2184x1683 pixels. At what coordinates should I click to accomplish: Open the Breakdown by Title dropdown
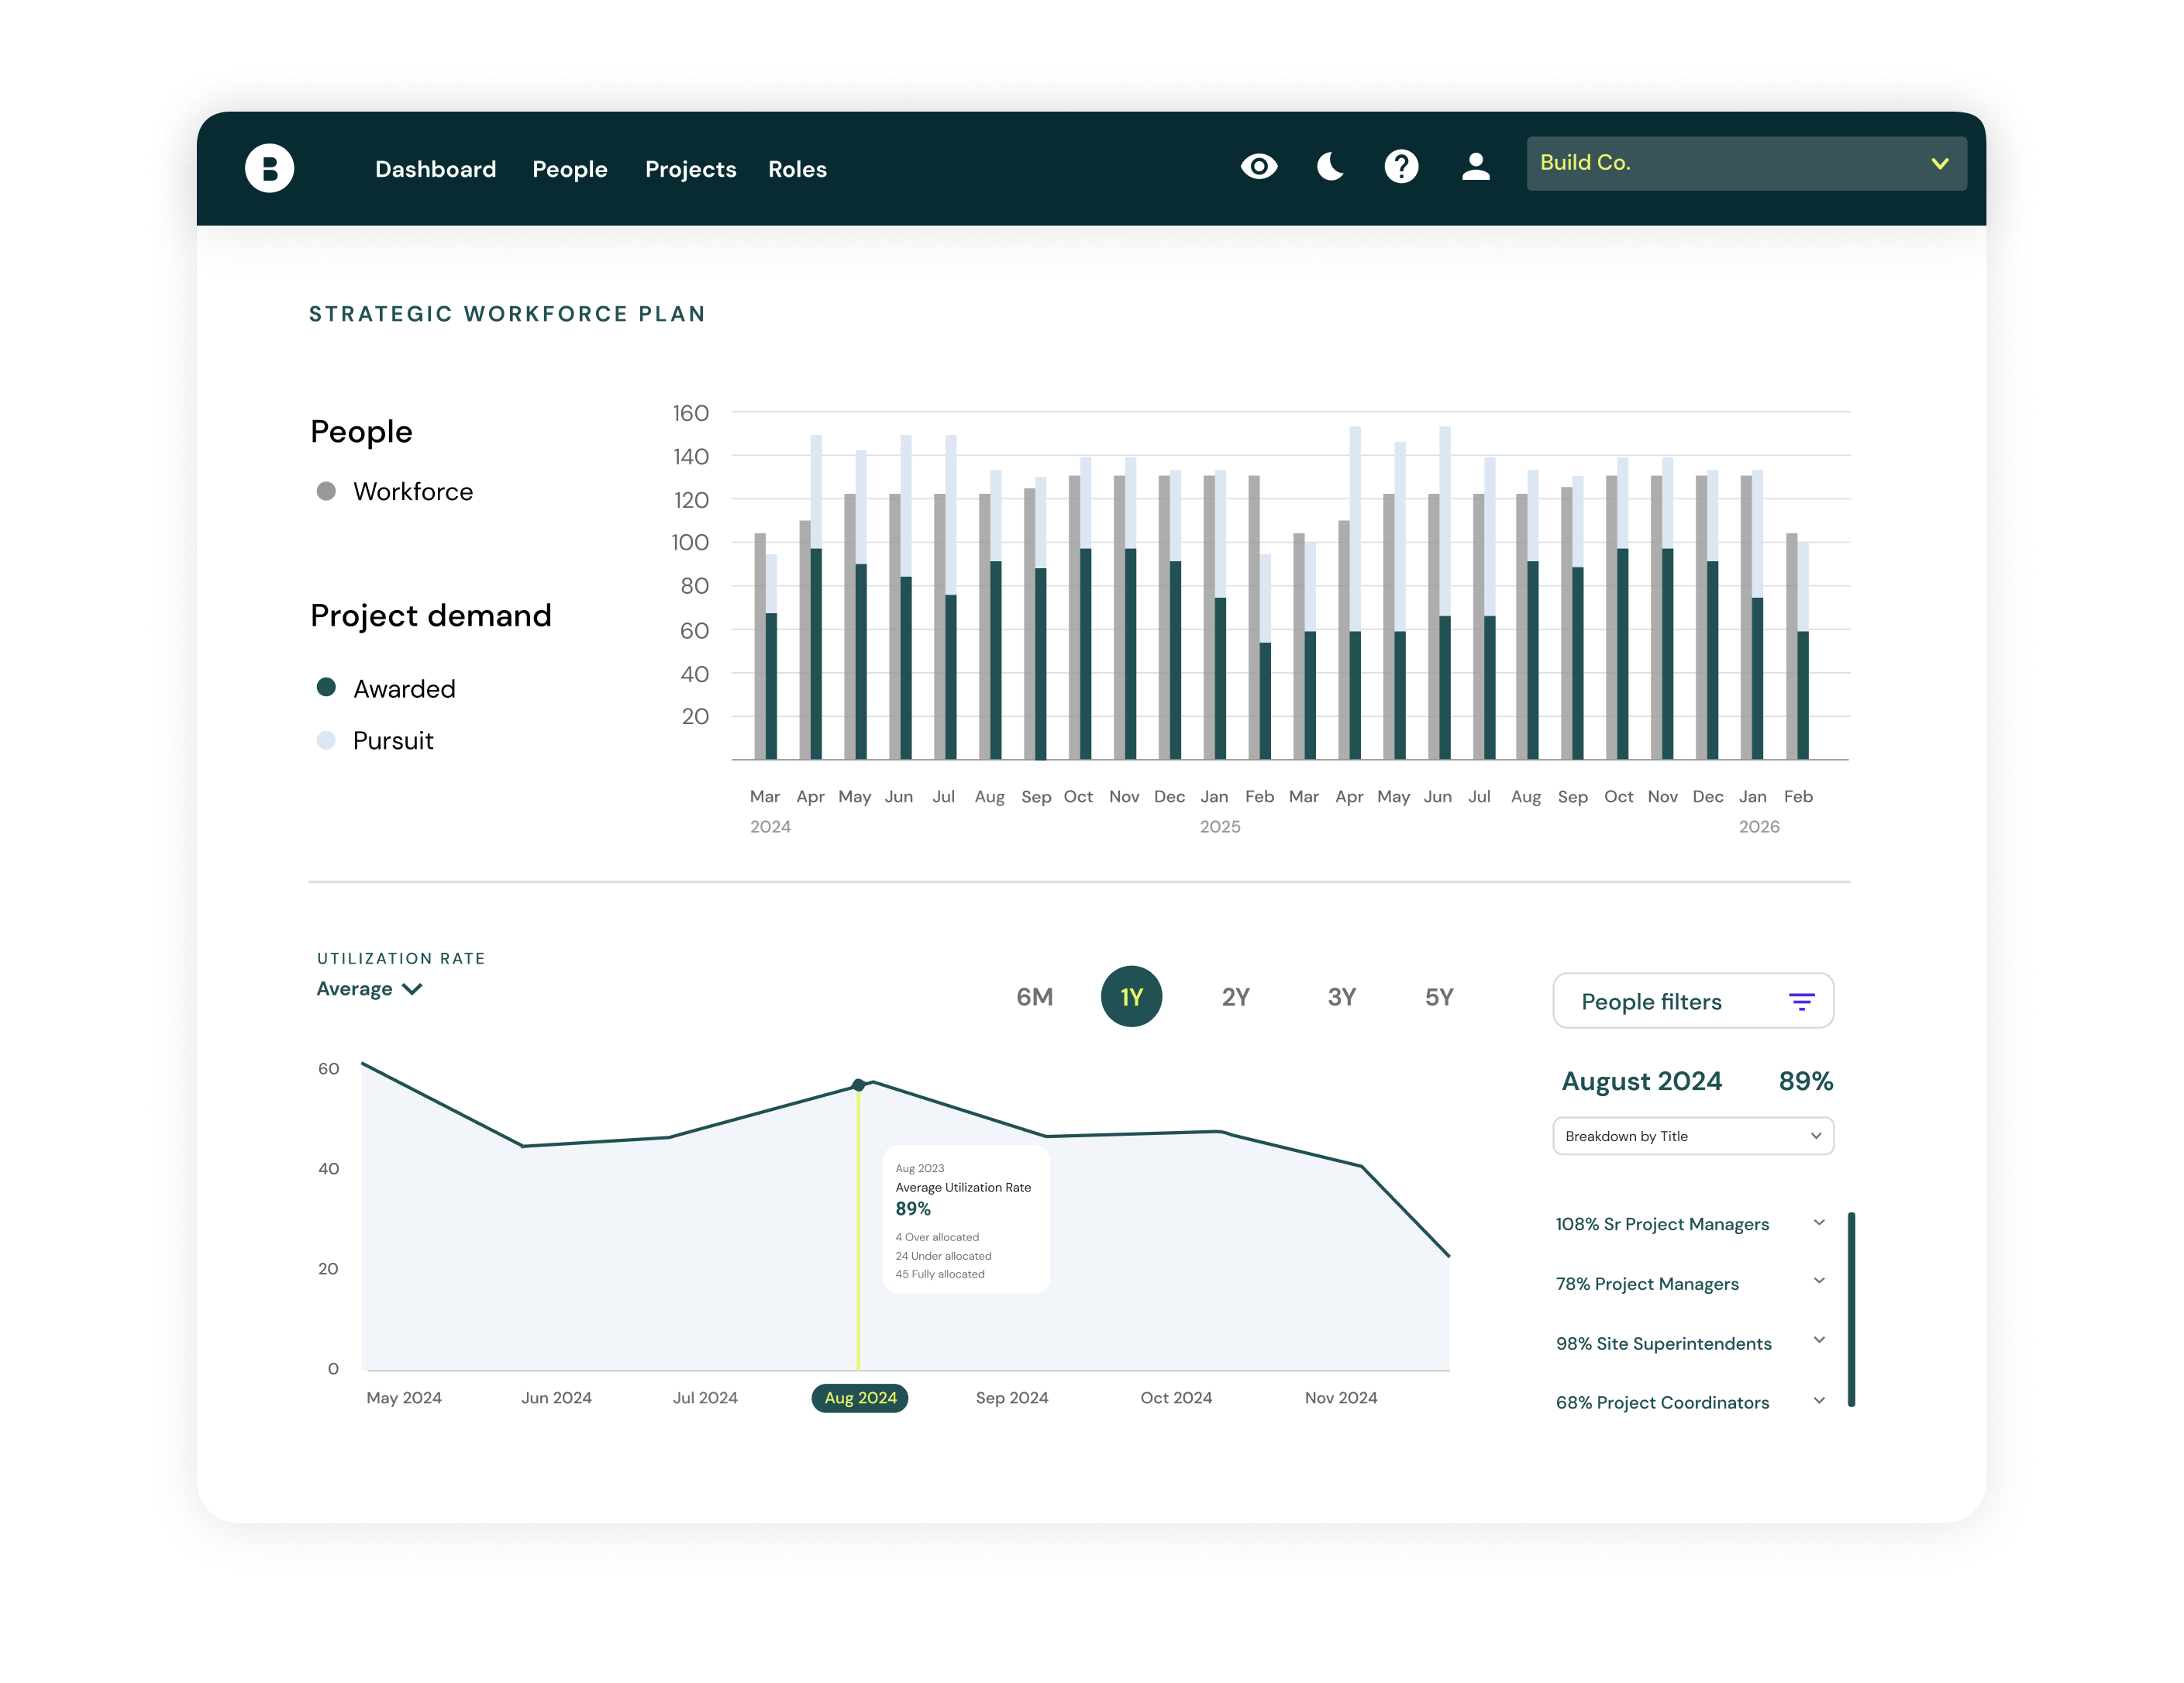[x=1692, y=1136]
